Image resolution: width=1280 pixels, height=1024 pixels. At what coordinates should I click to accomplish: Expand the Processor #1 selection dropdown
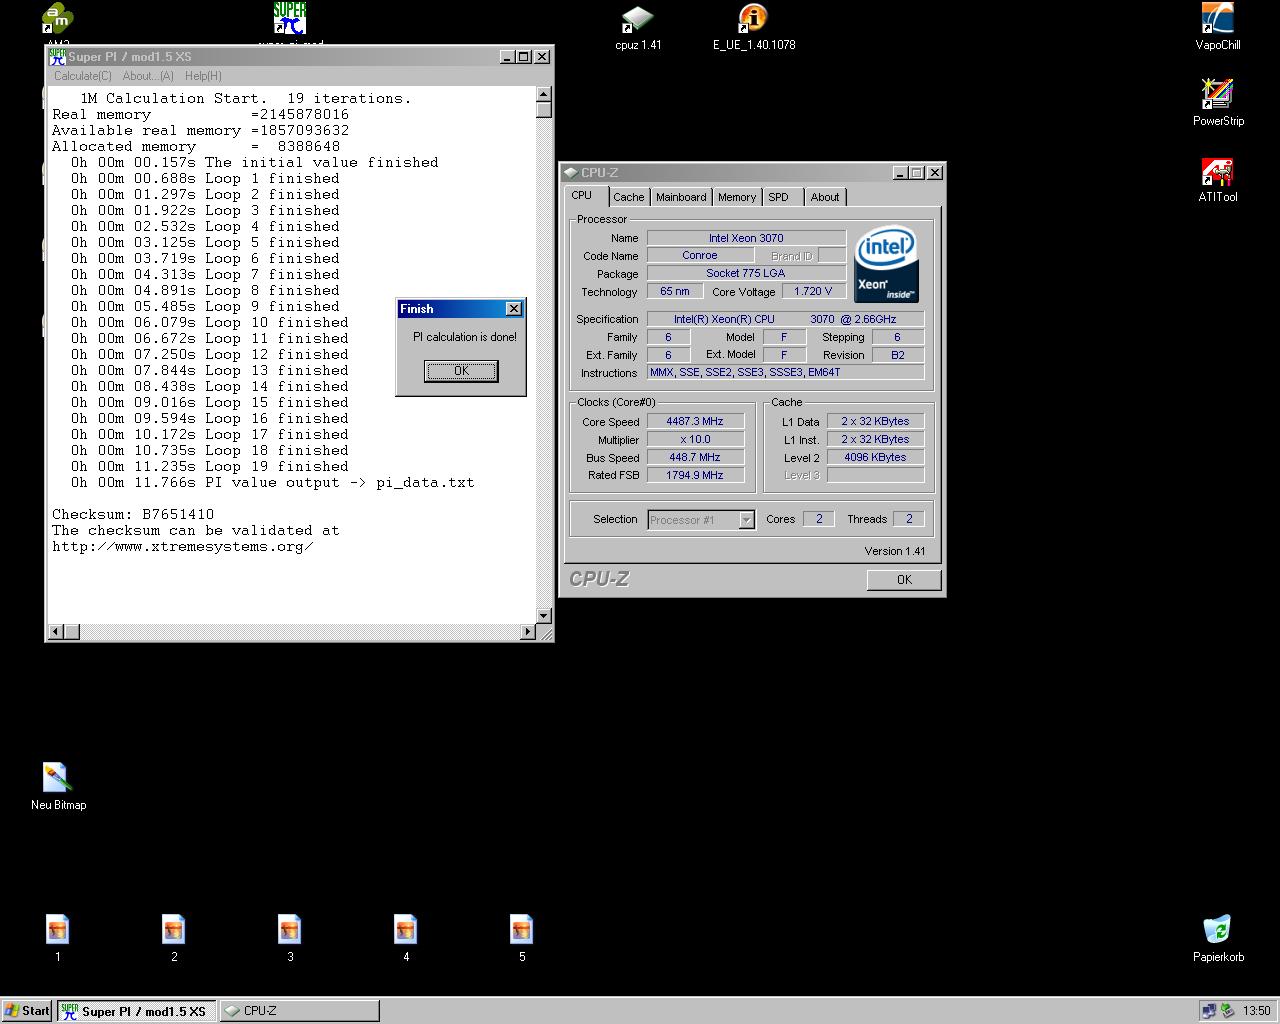coord(746,520)
